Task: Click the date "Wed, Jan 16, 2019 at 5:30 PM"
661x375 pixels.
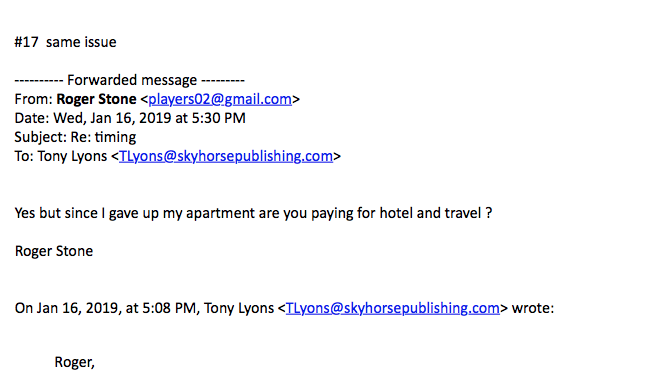Action: click(x=149, y=118)
